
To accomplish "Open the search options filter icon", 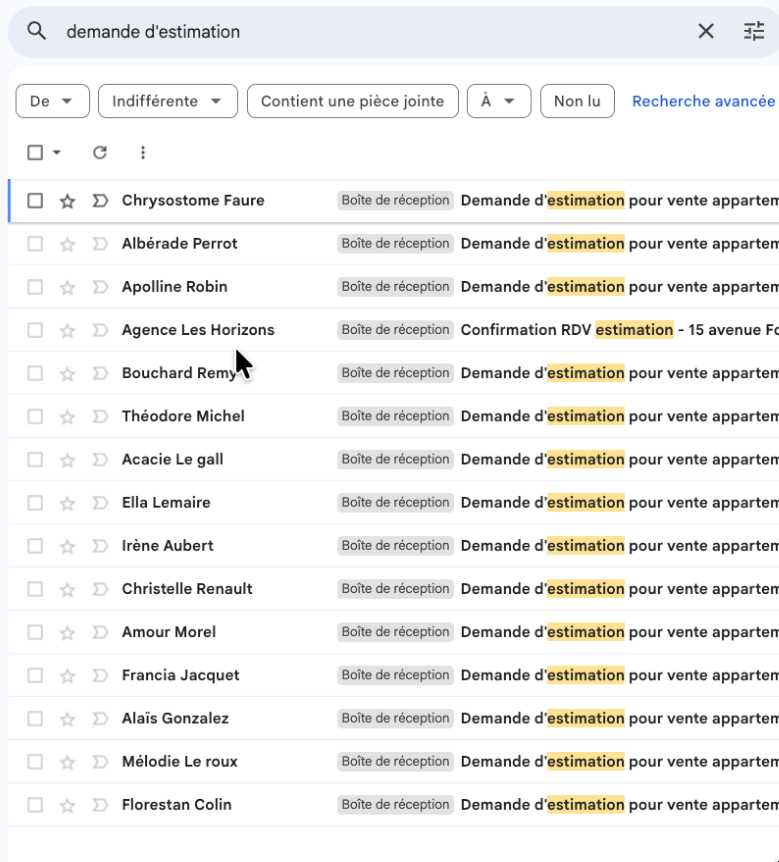I will pyautogui.click(x=754, y=31).
